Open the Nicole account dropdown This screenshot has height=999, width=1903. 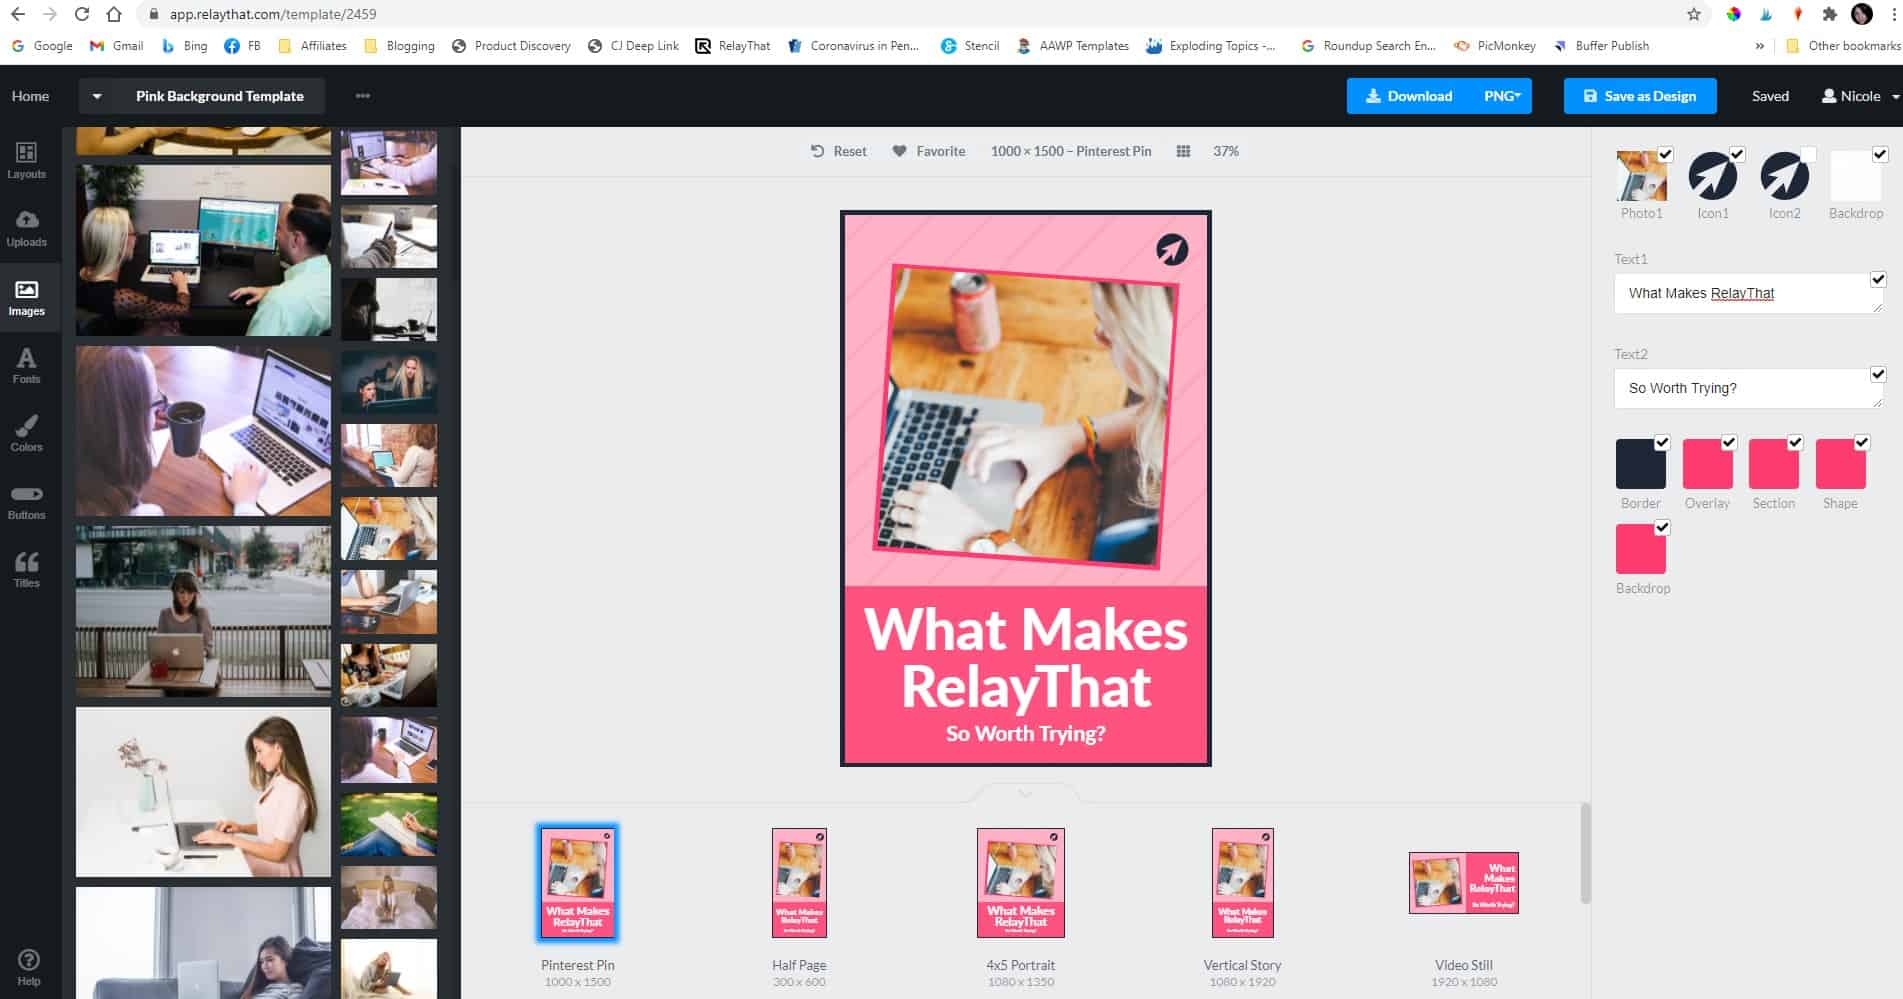point(1861,96)
